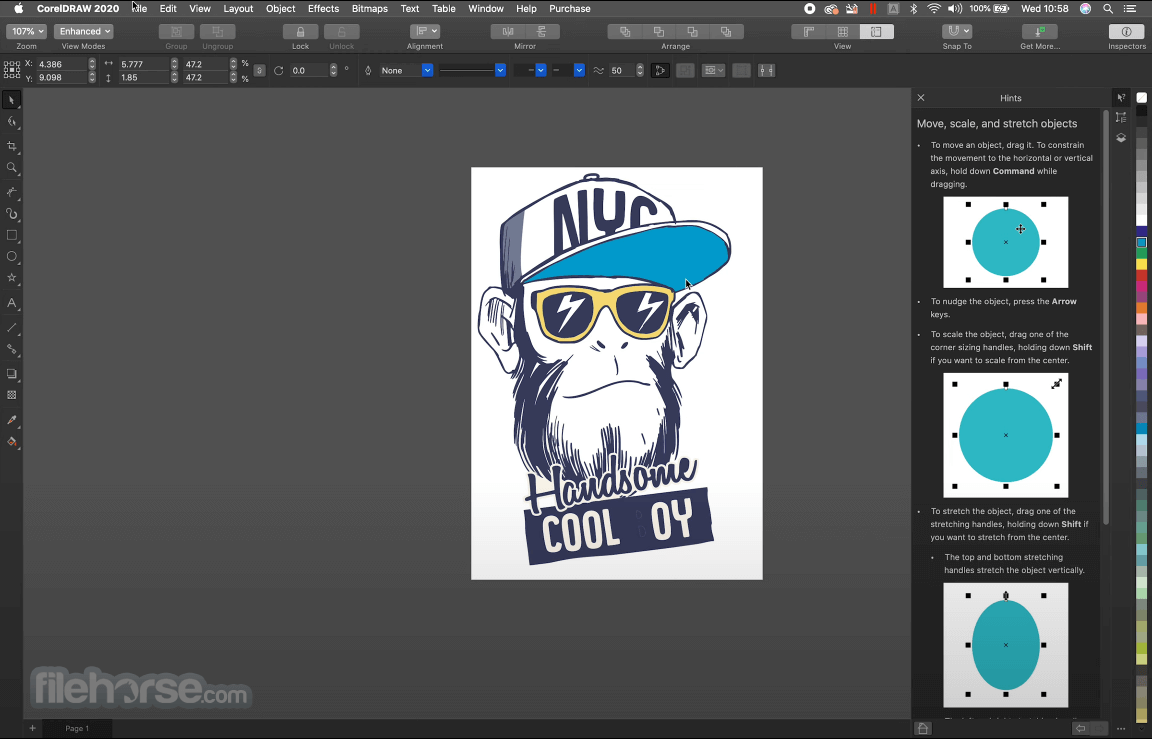This screenshot has width=1152, height=739.
Task: Pick the red swatch in color palette
Action: 1142,275
